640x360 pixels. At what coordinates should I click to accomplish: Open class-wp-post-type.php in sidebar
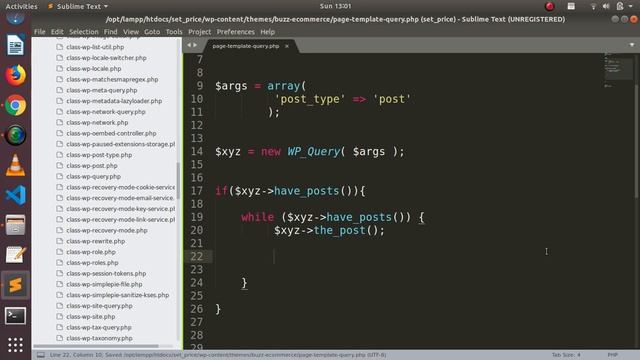coord(99,155)
